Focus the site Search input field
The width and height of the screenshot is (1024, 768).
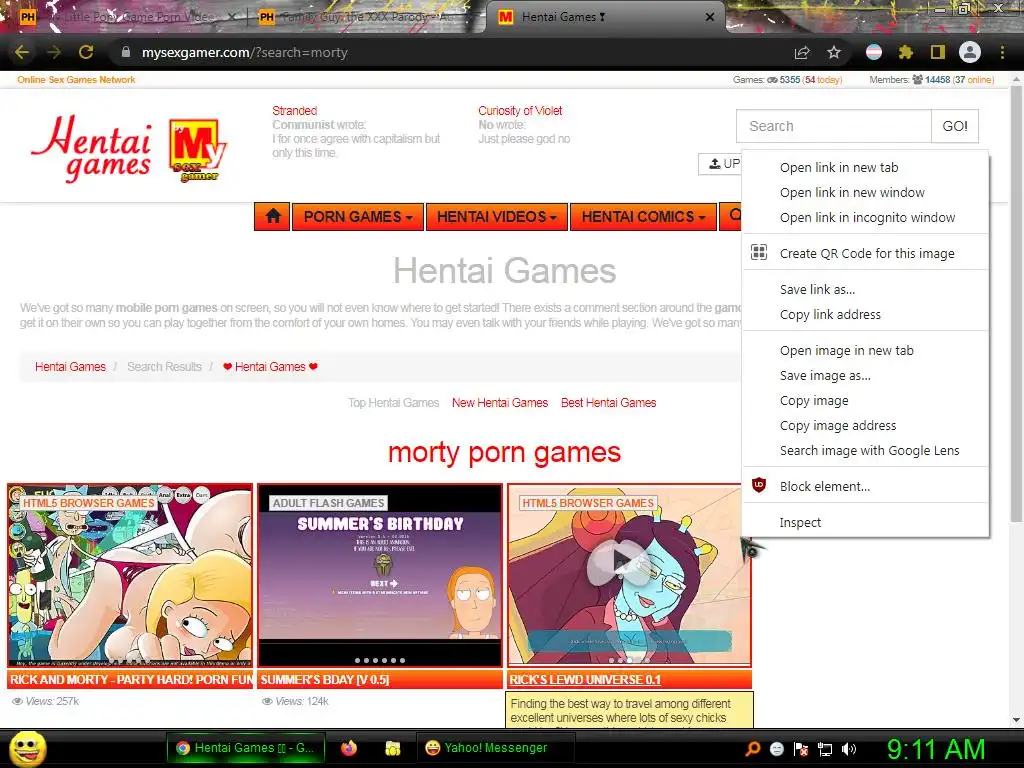(834, 126)
